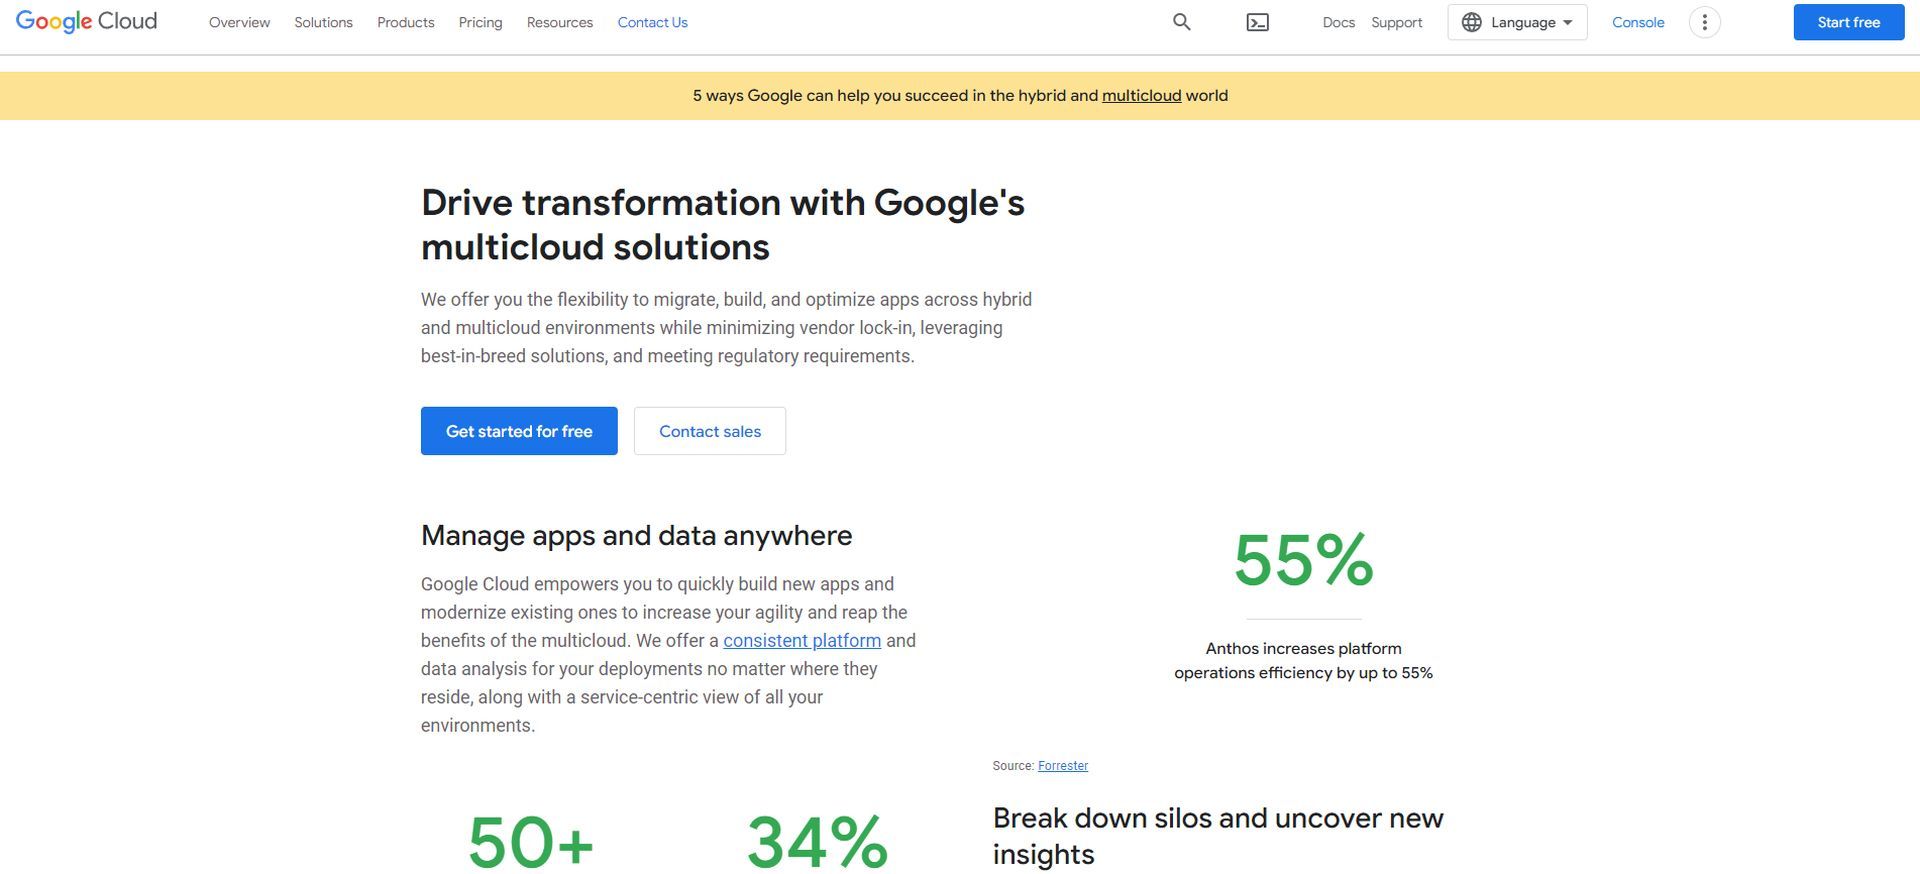
Task: Follow the Contact Us link
Action: click(652, 22)
